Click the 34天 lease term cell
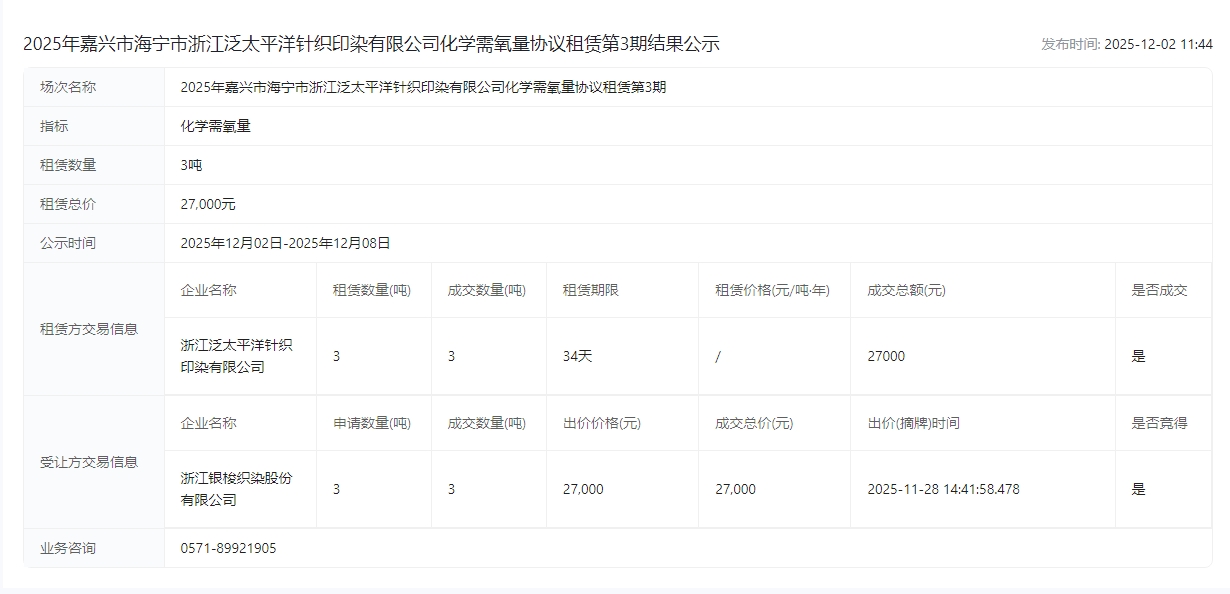 577,356
